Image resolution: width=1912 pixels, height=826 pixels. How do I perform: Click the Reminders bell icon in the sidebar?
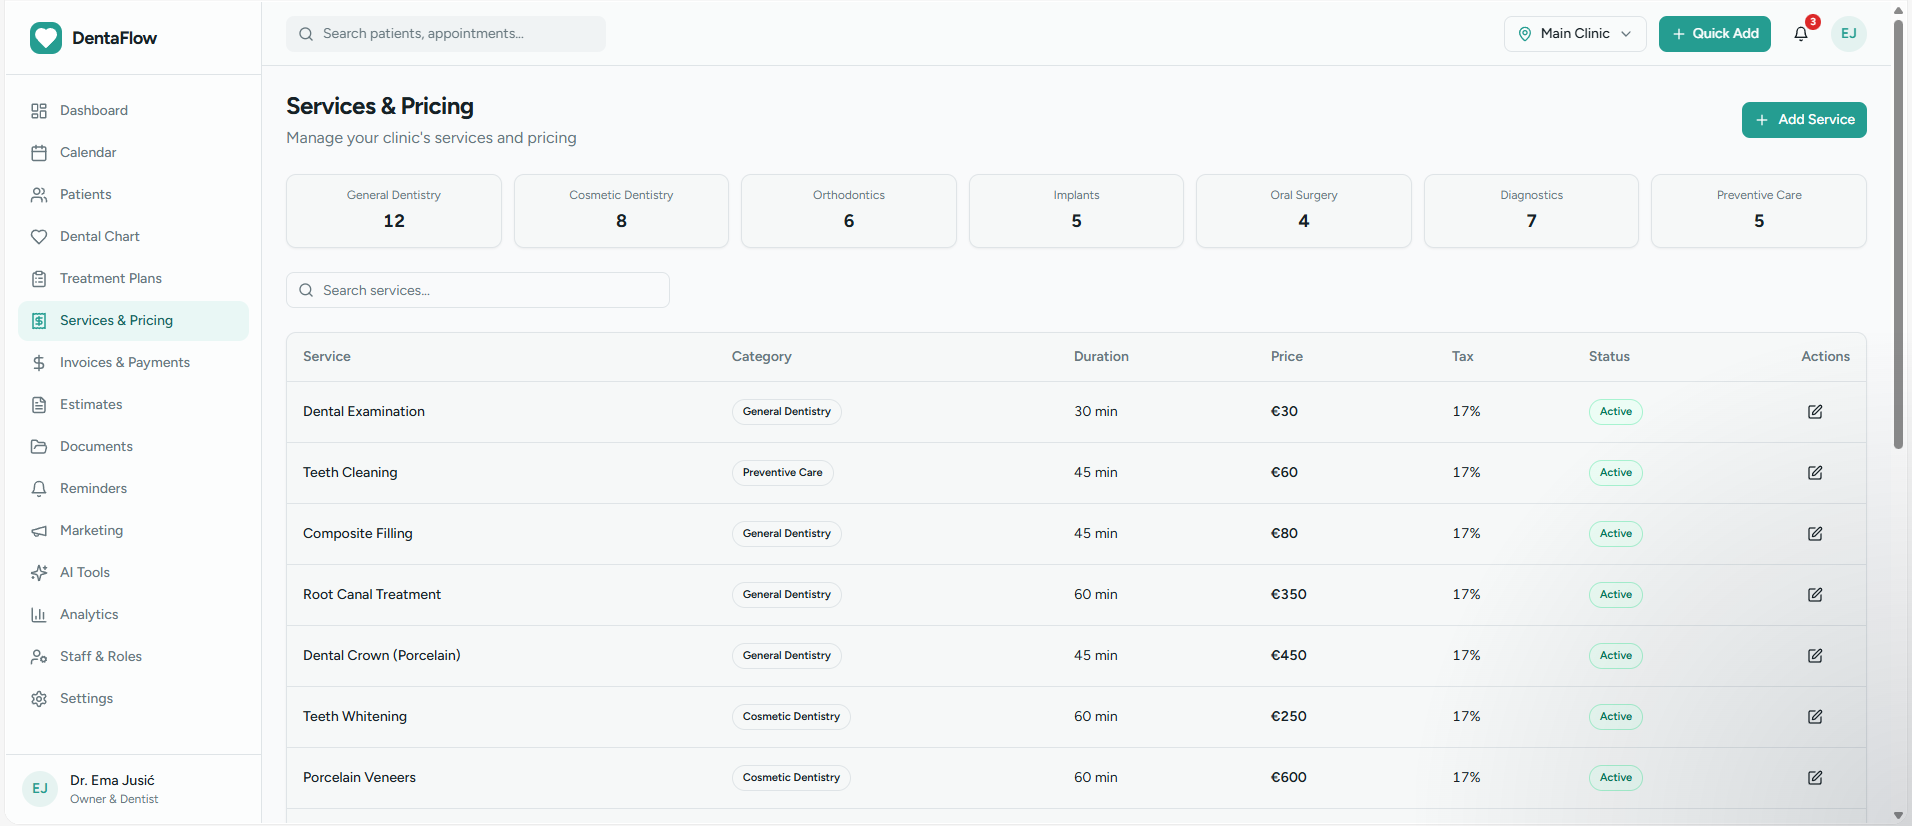coord(39,489)
